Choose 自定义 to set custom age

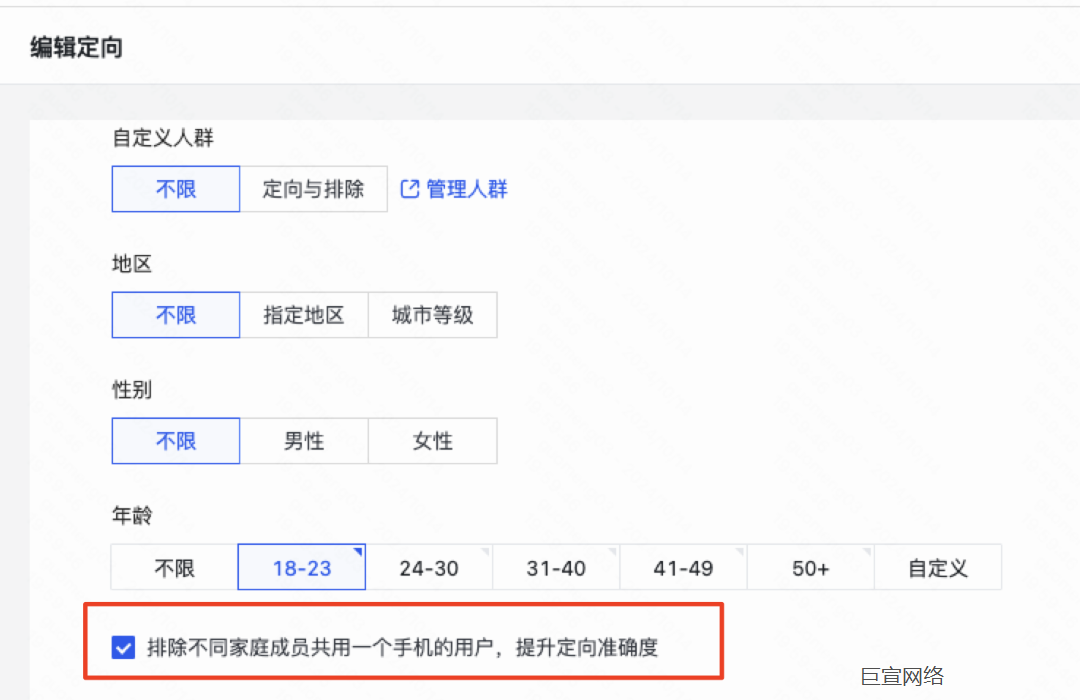pyautogui.click(x=937, y=566)
